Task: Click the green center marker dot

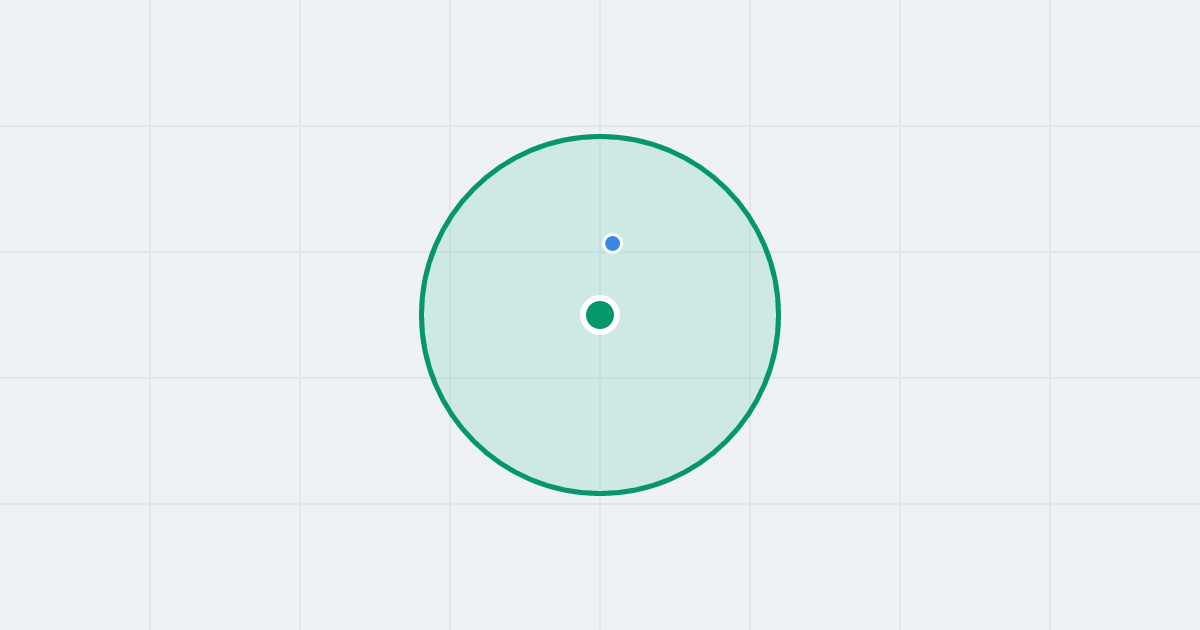Action: (600, 315)
